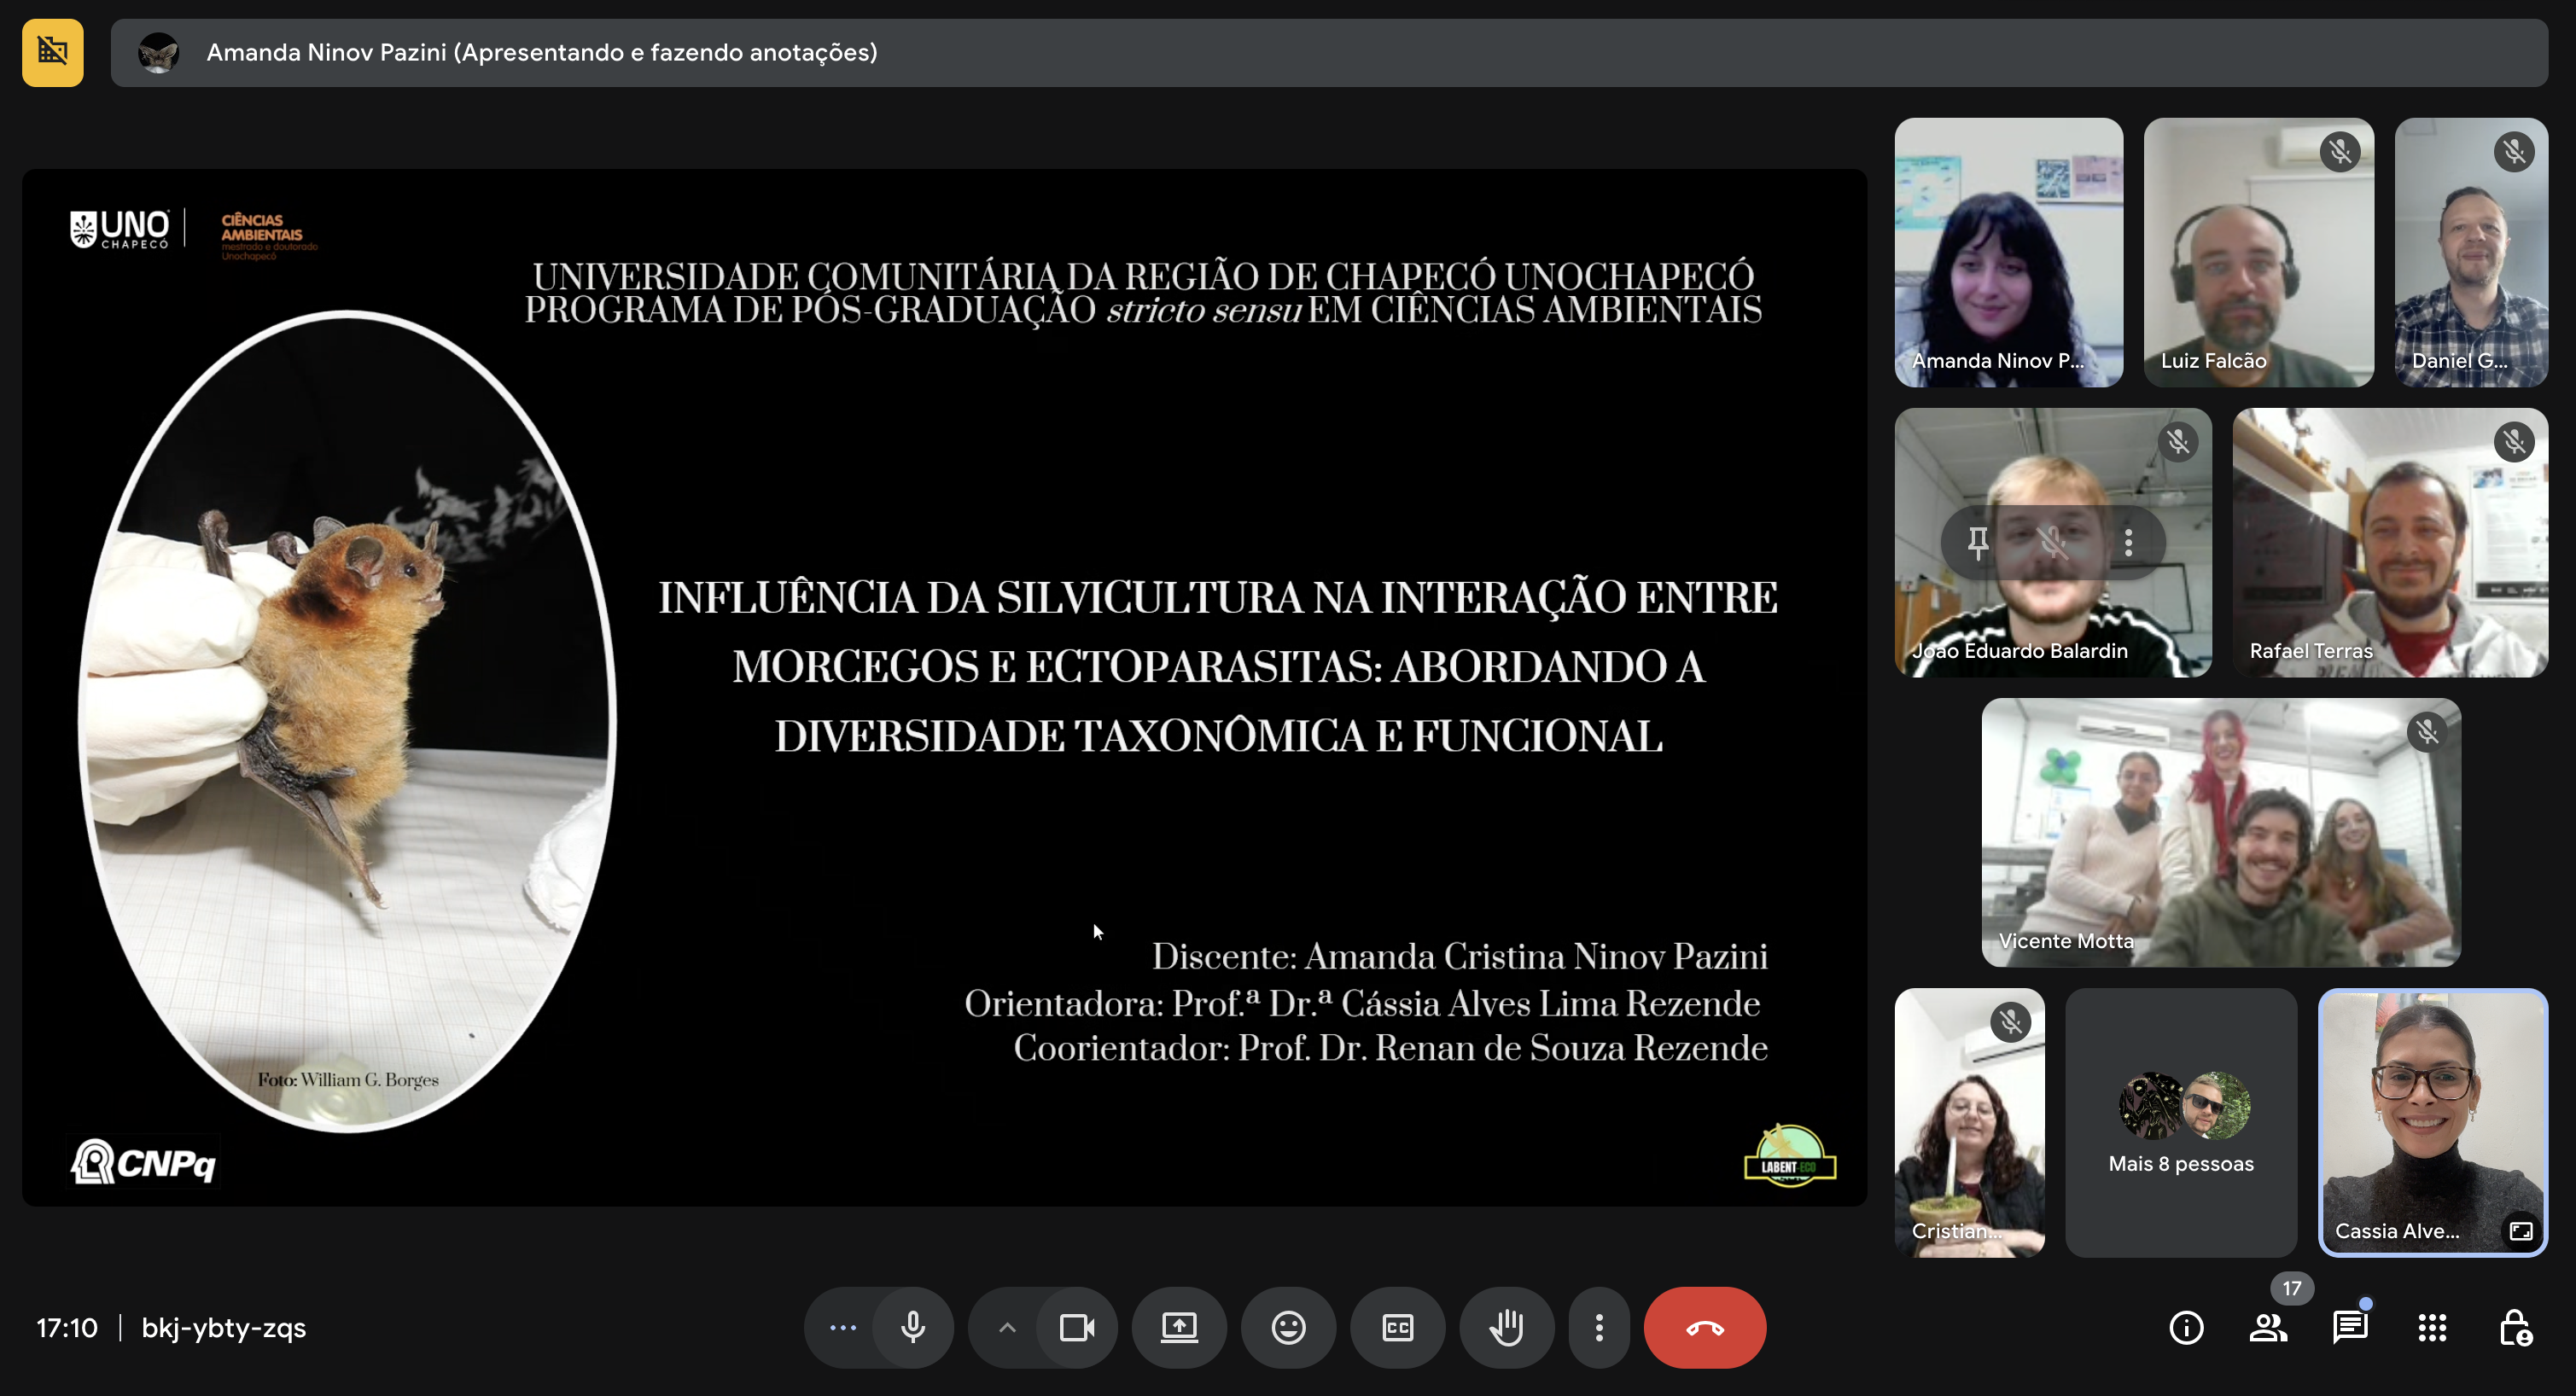Open audio settings three-dots button
This screenshot has width=2576, height=1396.
tap(843, 1327)
